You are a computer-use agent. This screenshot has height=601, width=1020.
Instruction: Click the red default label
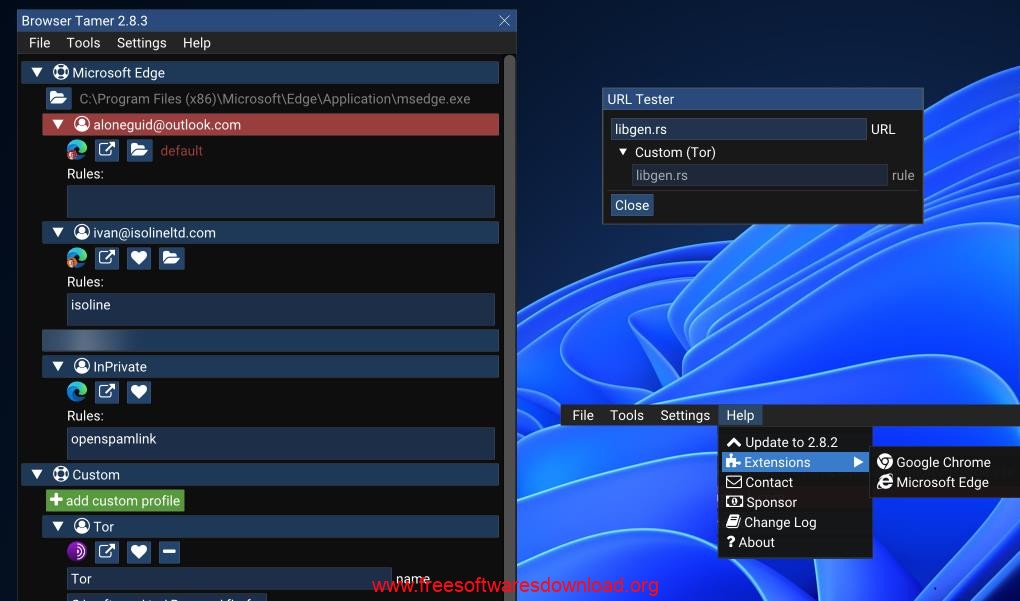[x=181, y=150]
